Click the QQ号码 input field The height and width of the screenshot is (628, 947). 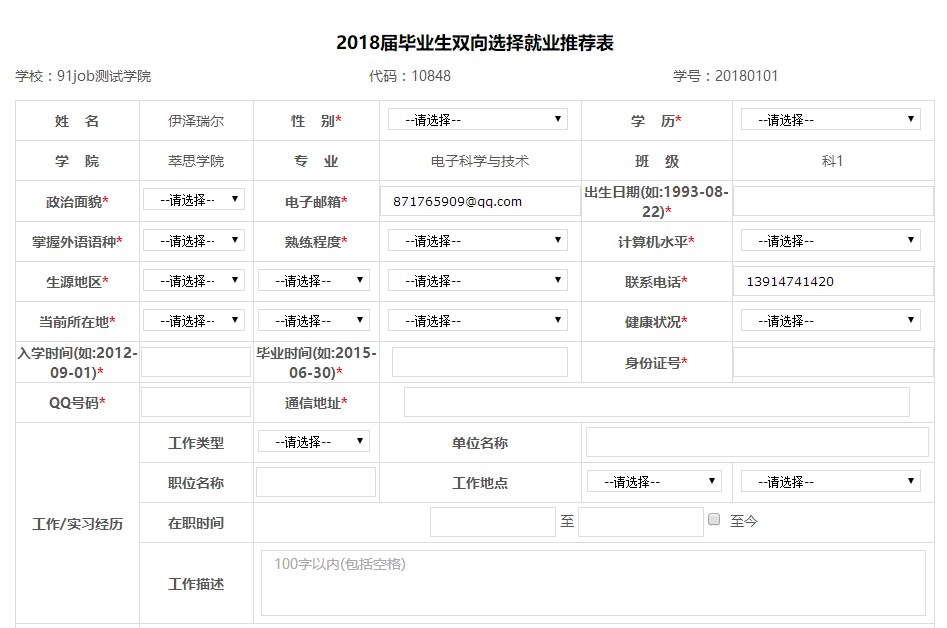tap(196, 402)
